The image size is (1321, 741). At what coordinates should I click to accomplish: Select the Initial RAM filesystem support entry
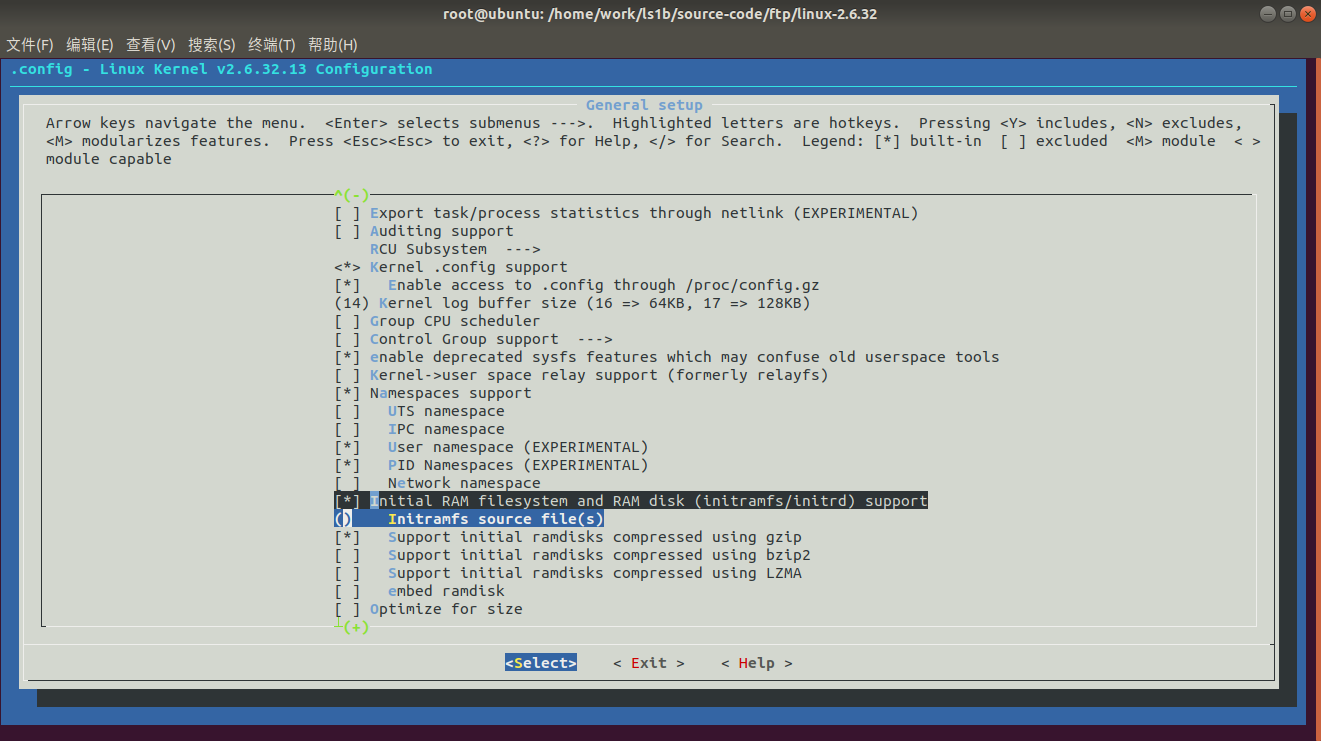pos(630,500)
